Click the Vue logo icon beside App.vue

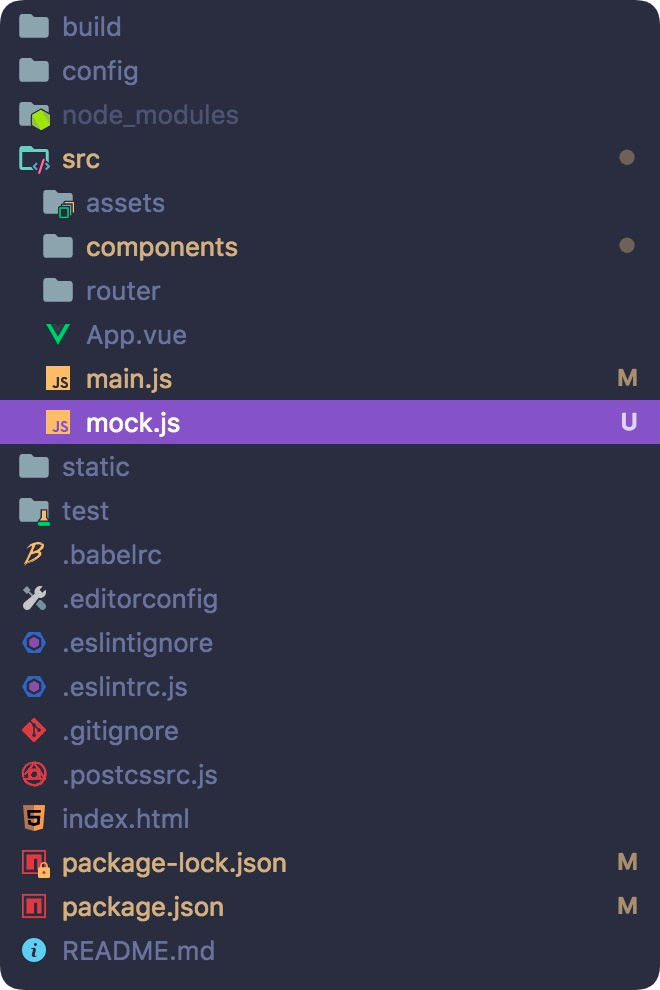[x=58, y=335]
